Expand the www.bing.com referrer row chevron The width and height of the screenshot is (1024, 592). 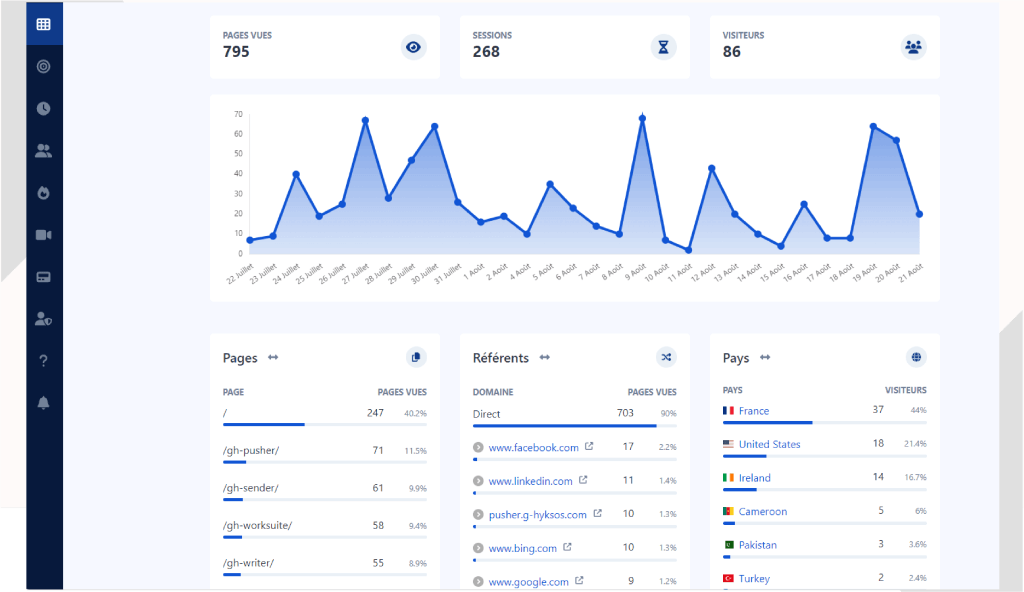tap(478, 548)
